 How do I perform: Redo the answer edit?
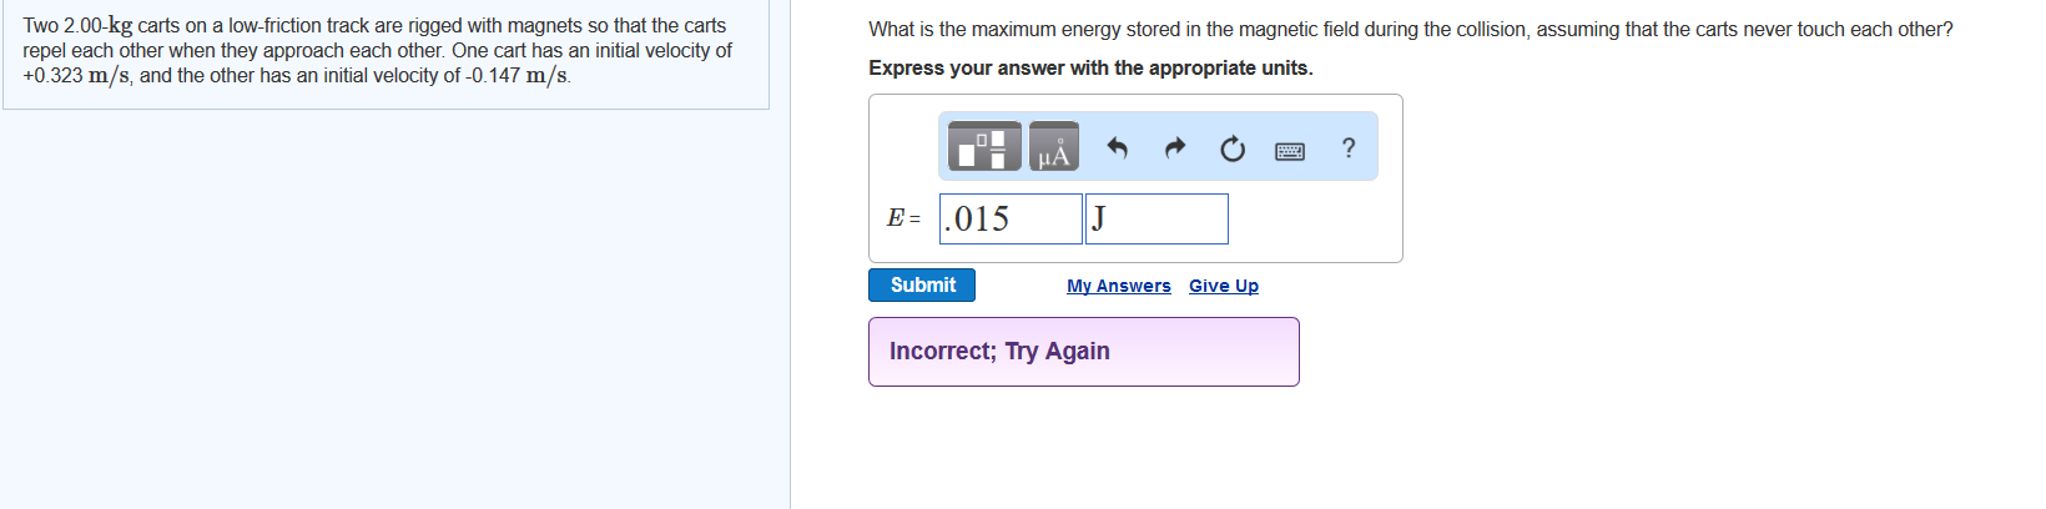pos(1175,148)
